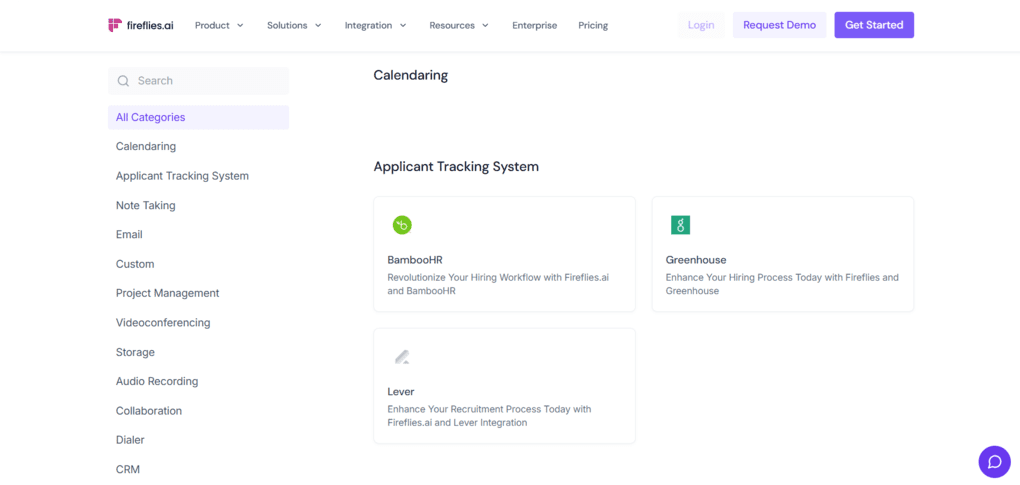This screenshot has width=1020, height=485.
Task: Expand the Solutions dropdown chevron
Action: [318, 25]
